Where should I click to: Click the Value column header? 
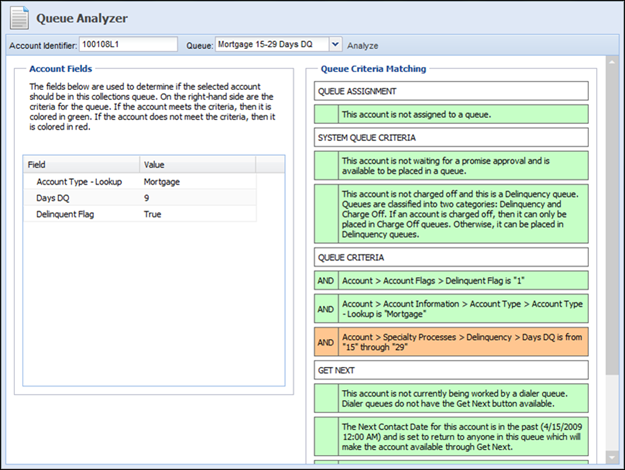[197, 164]
